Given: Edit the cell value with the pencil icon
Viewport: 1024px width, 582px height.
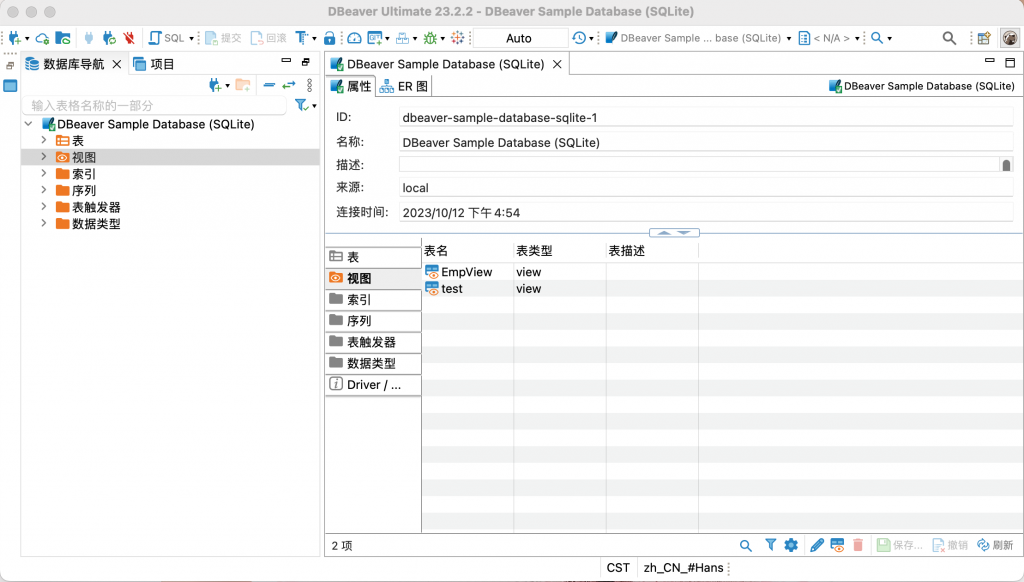Looking at the screenshot, I should click(816, 545).
